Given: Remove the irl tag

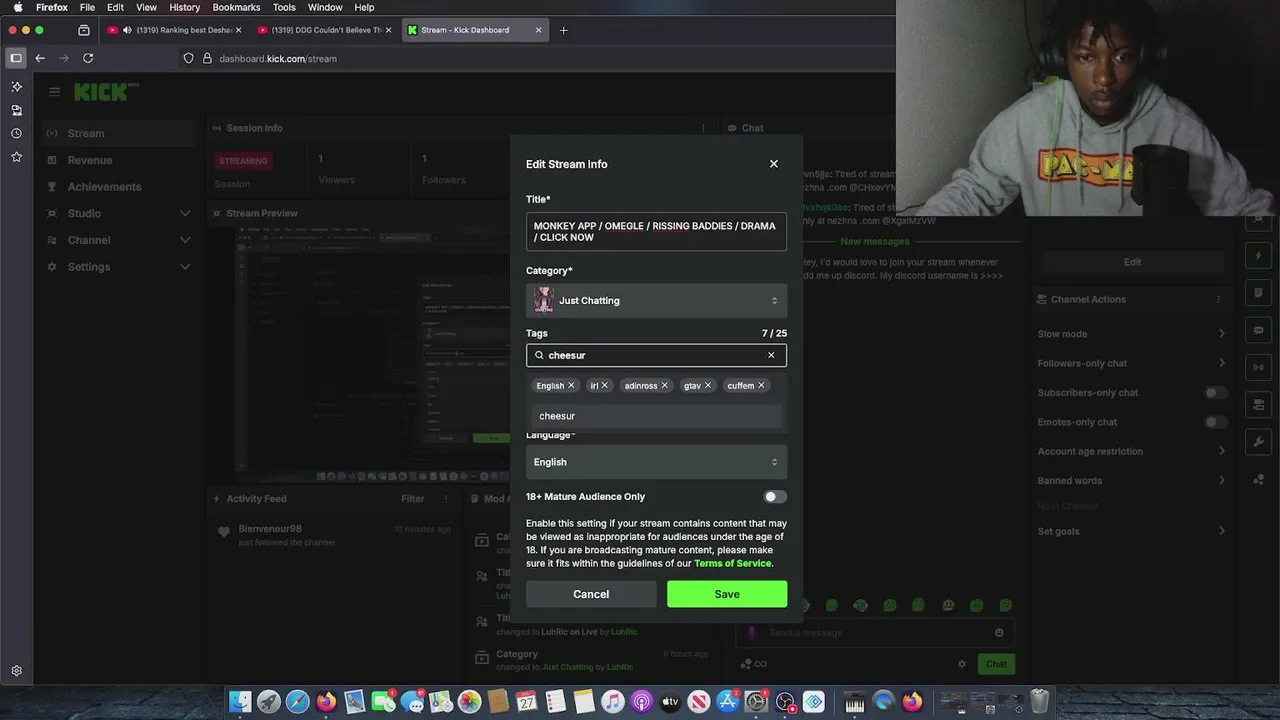Looking at the screenshot, I should click(x=604, y=385).
